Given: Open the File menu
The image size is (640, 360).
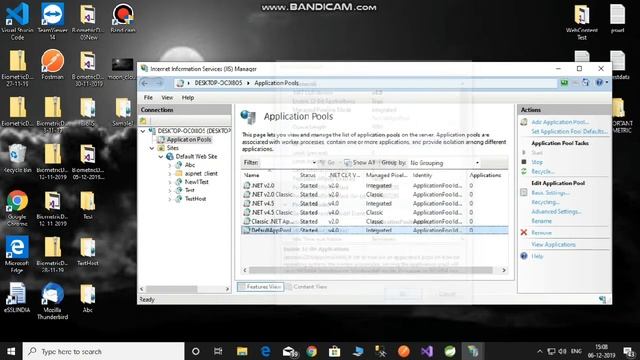Looking at the screenshot, I should (148, 98).
